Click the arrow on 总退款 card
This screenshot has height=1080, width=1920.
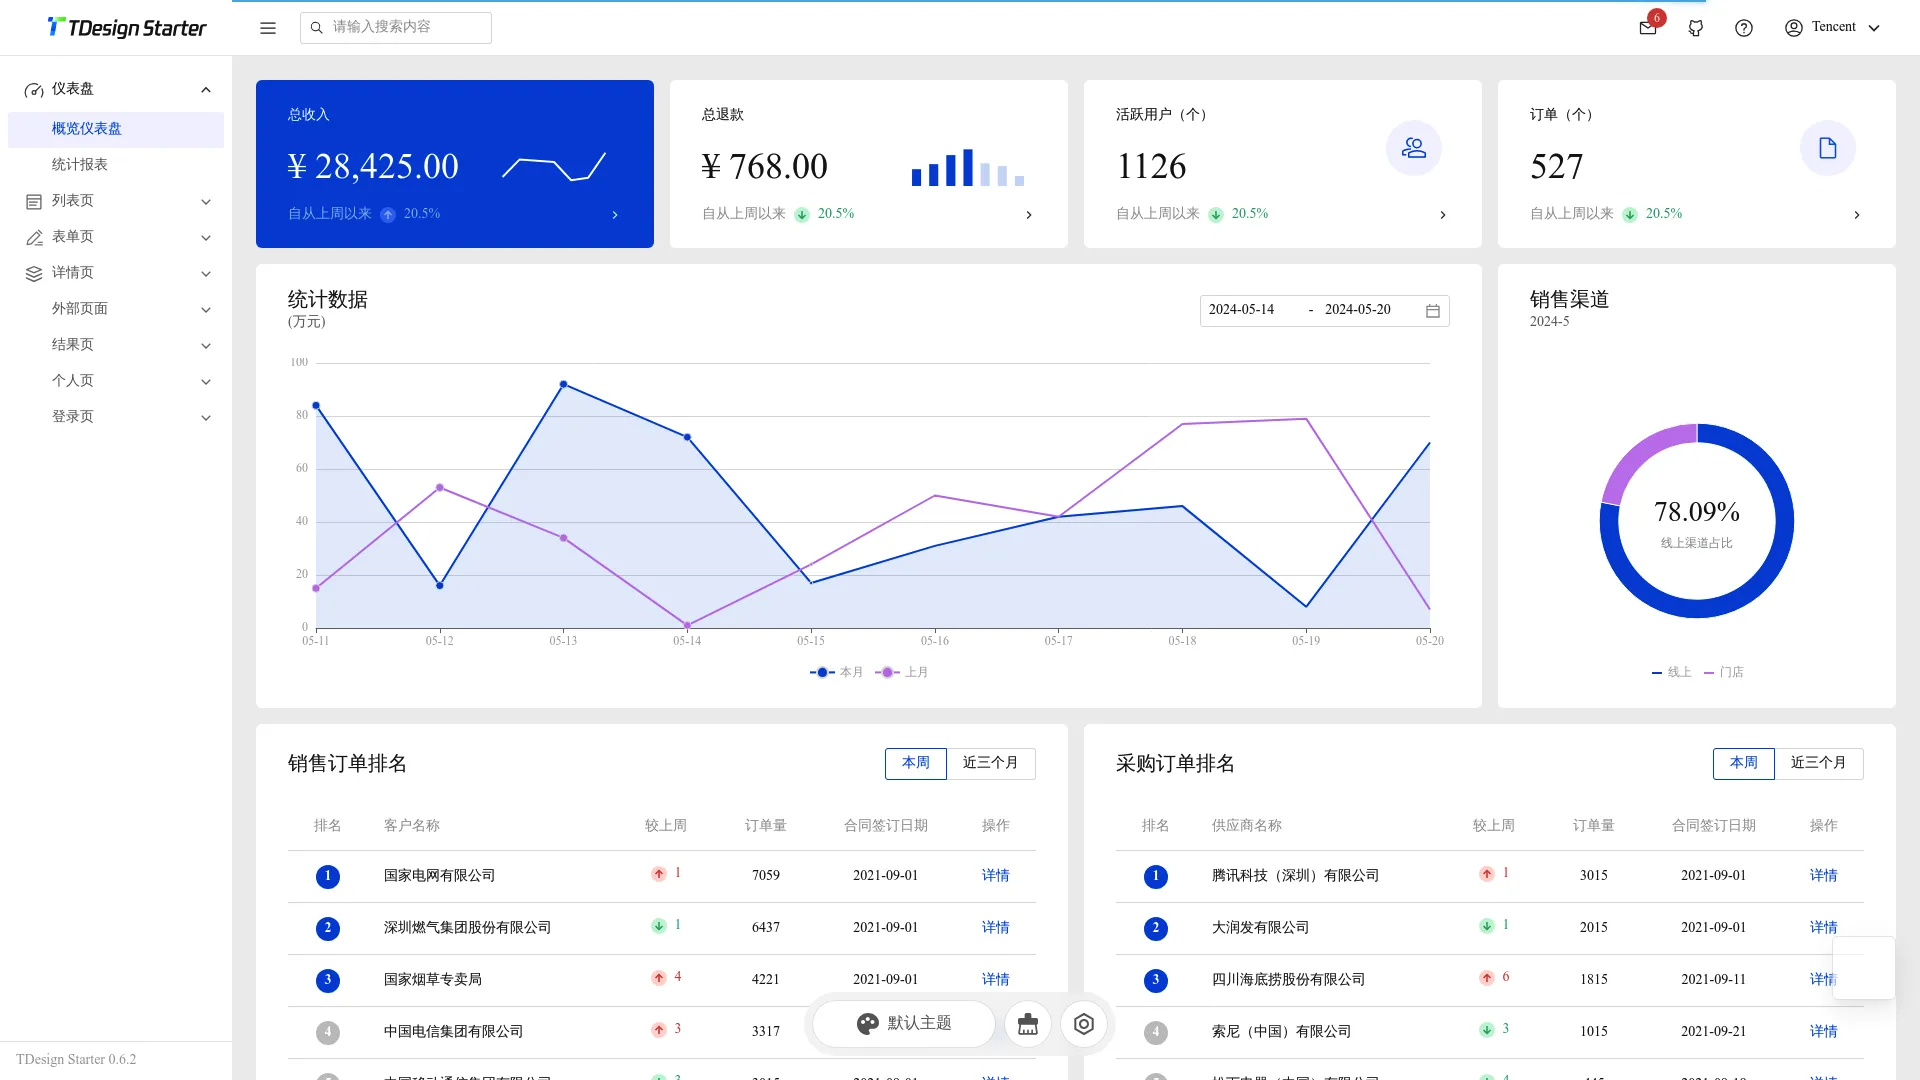(x=1029, y=215)
